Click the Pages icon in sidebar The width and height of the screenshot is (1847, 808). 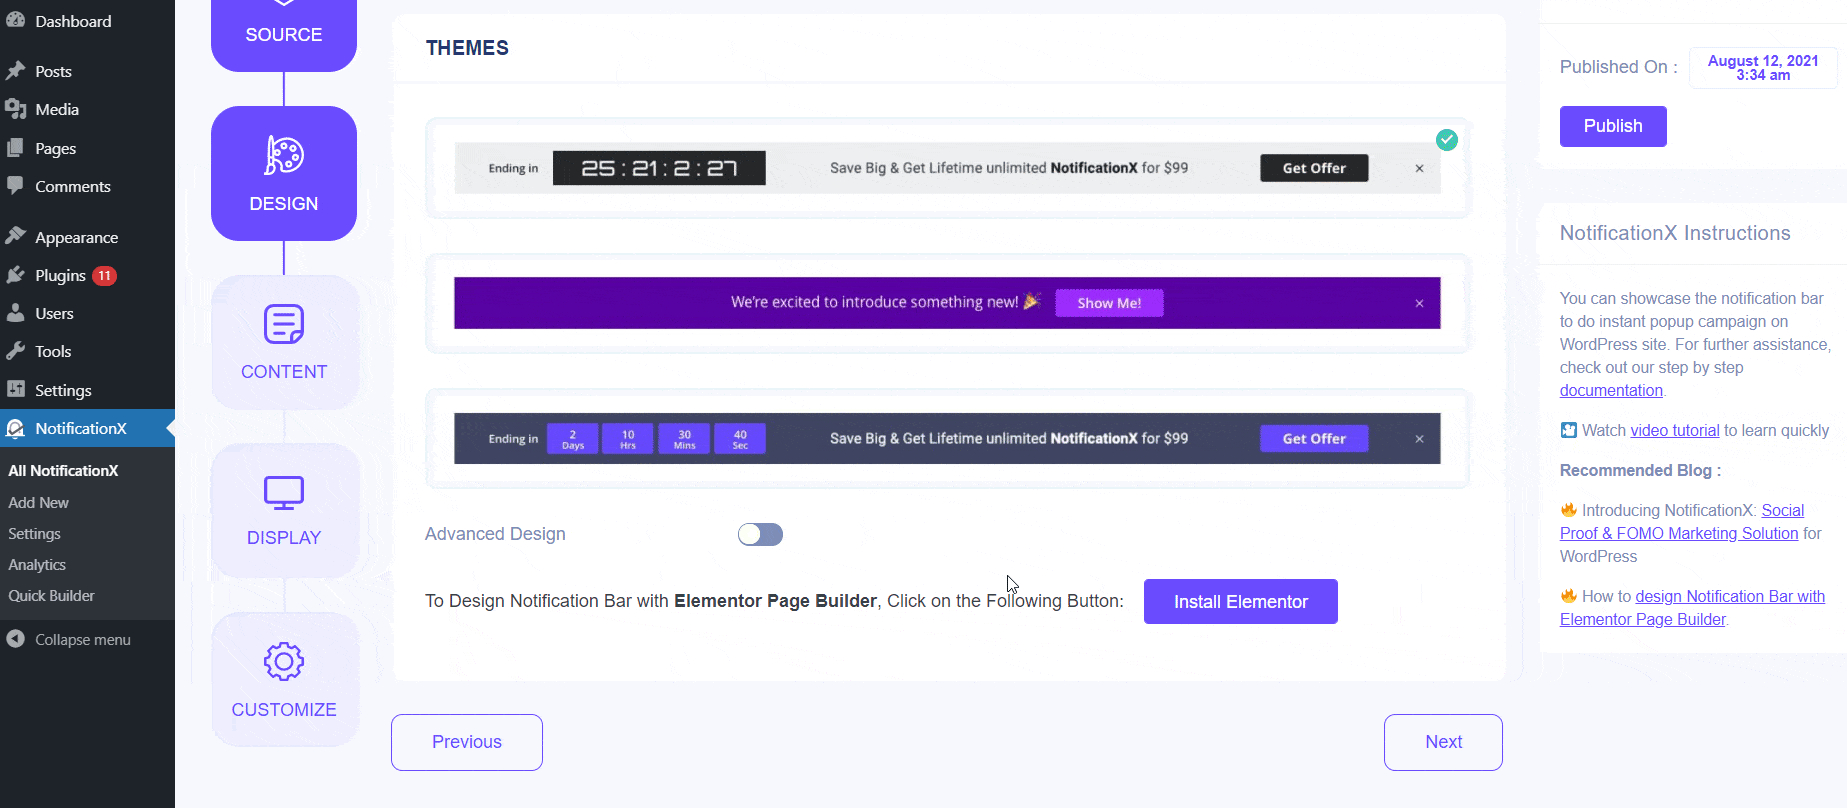15,148
